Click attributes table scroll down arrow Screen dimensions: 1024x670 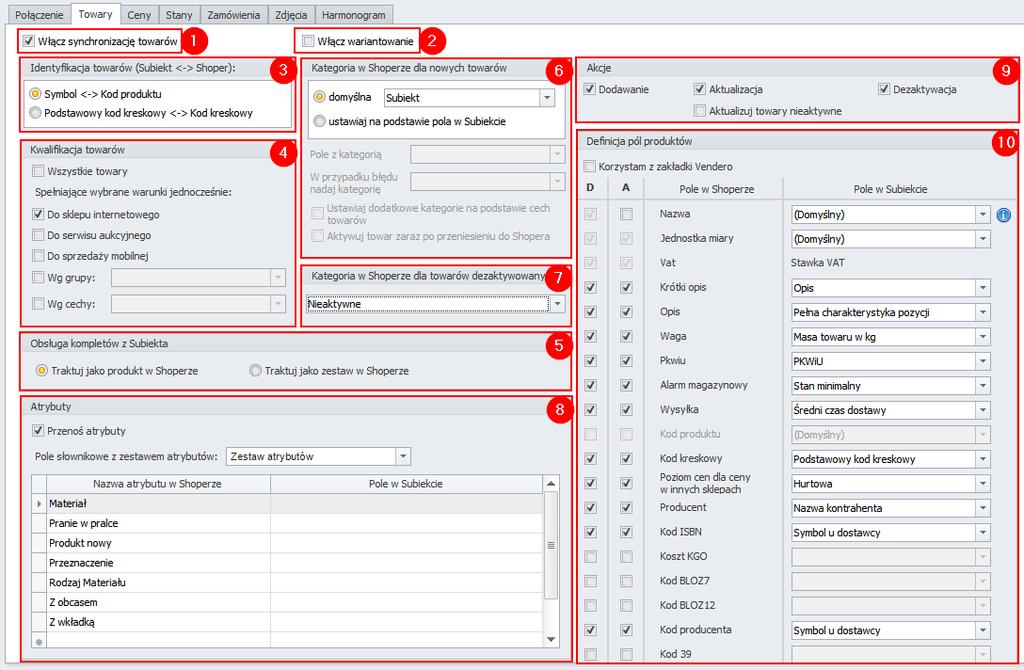click(551, 639)
